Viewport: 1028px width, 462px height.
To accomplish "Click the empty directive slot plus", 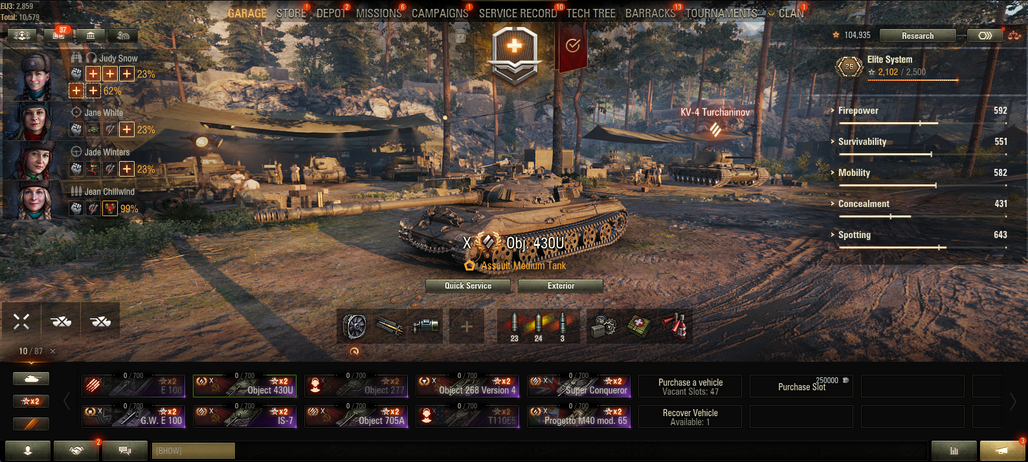I will click(467, 326).
